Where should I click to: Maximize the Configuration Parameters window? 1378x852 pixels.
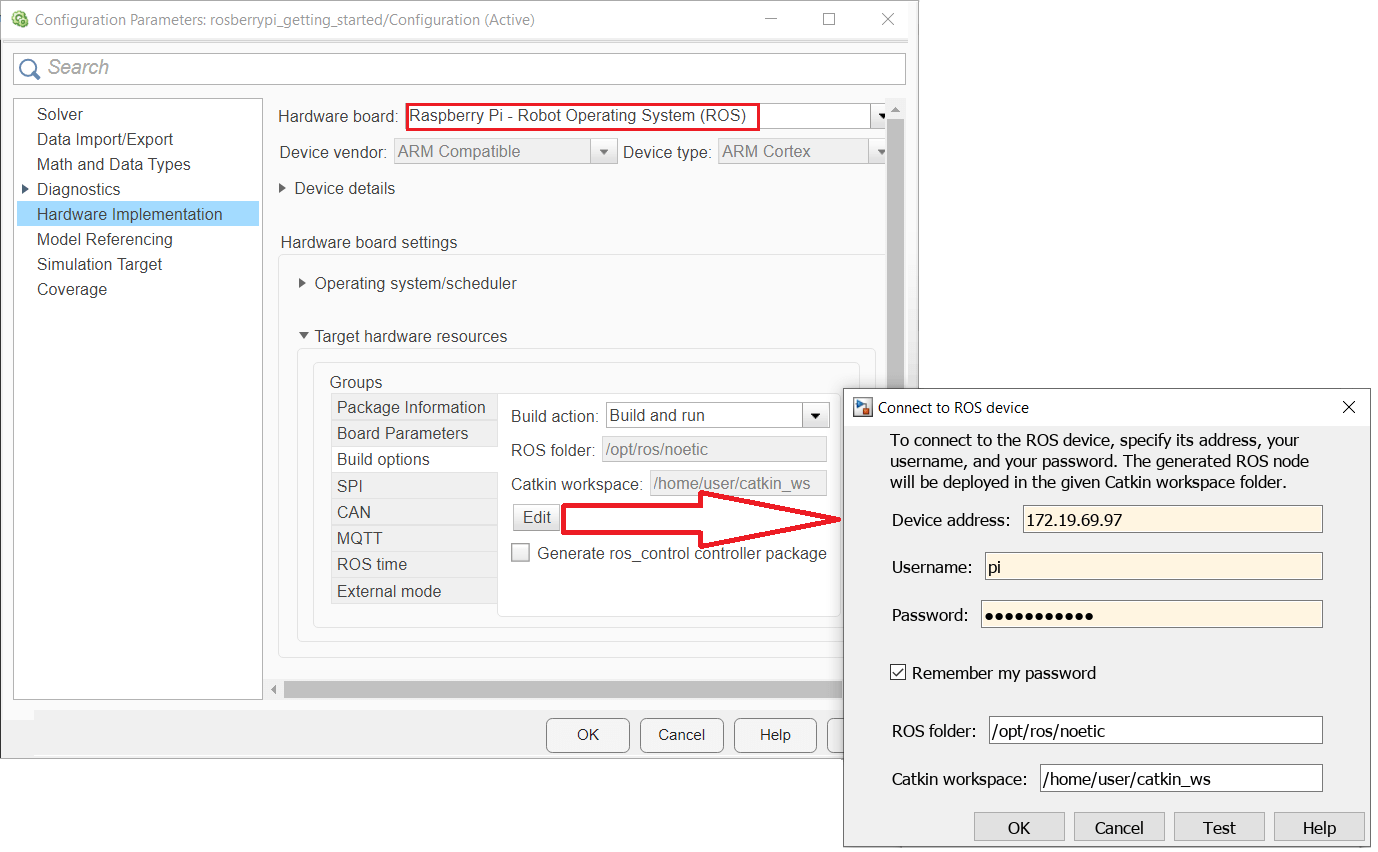point(829,19)
